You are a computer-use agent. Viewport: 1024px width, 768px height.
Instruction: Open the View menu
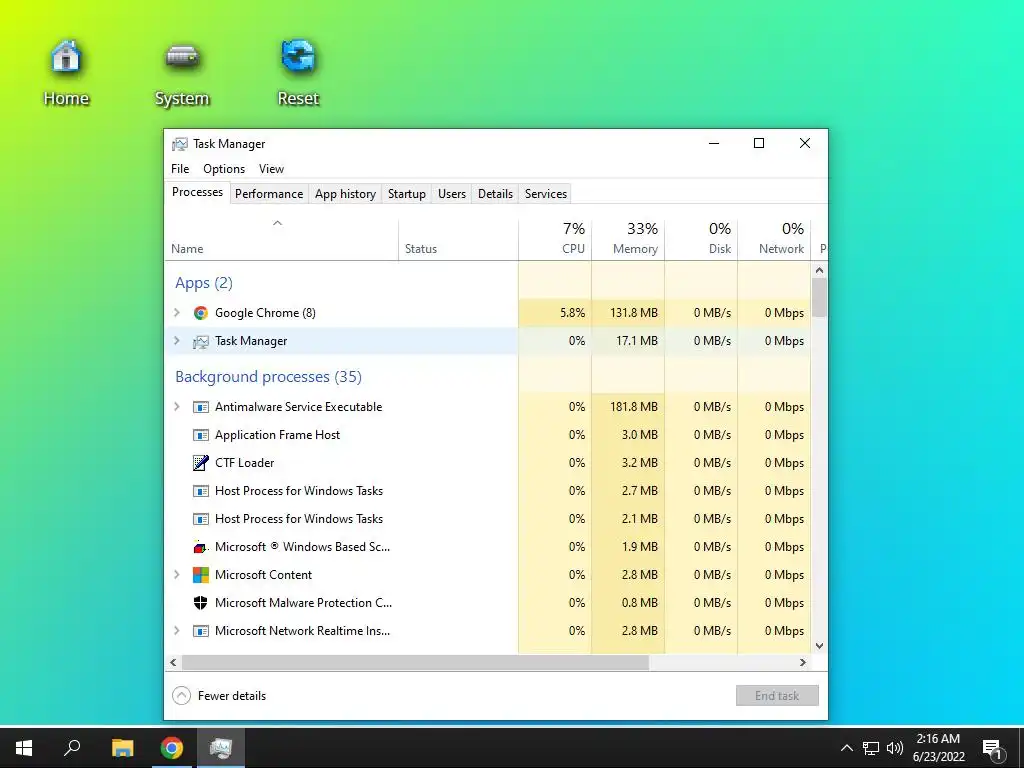point(271,169)
